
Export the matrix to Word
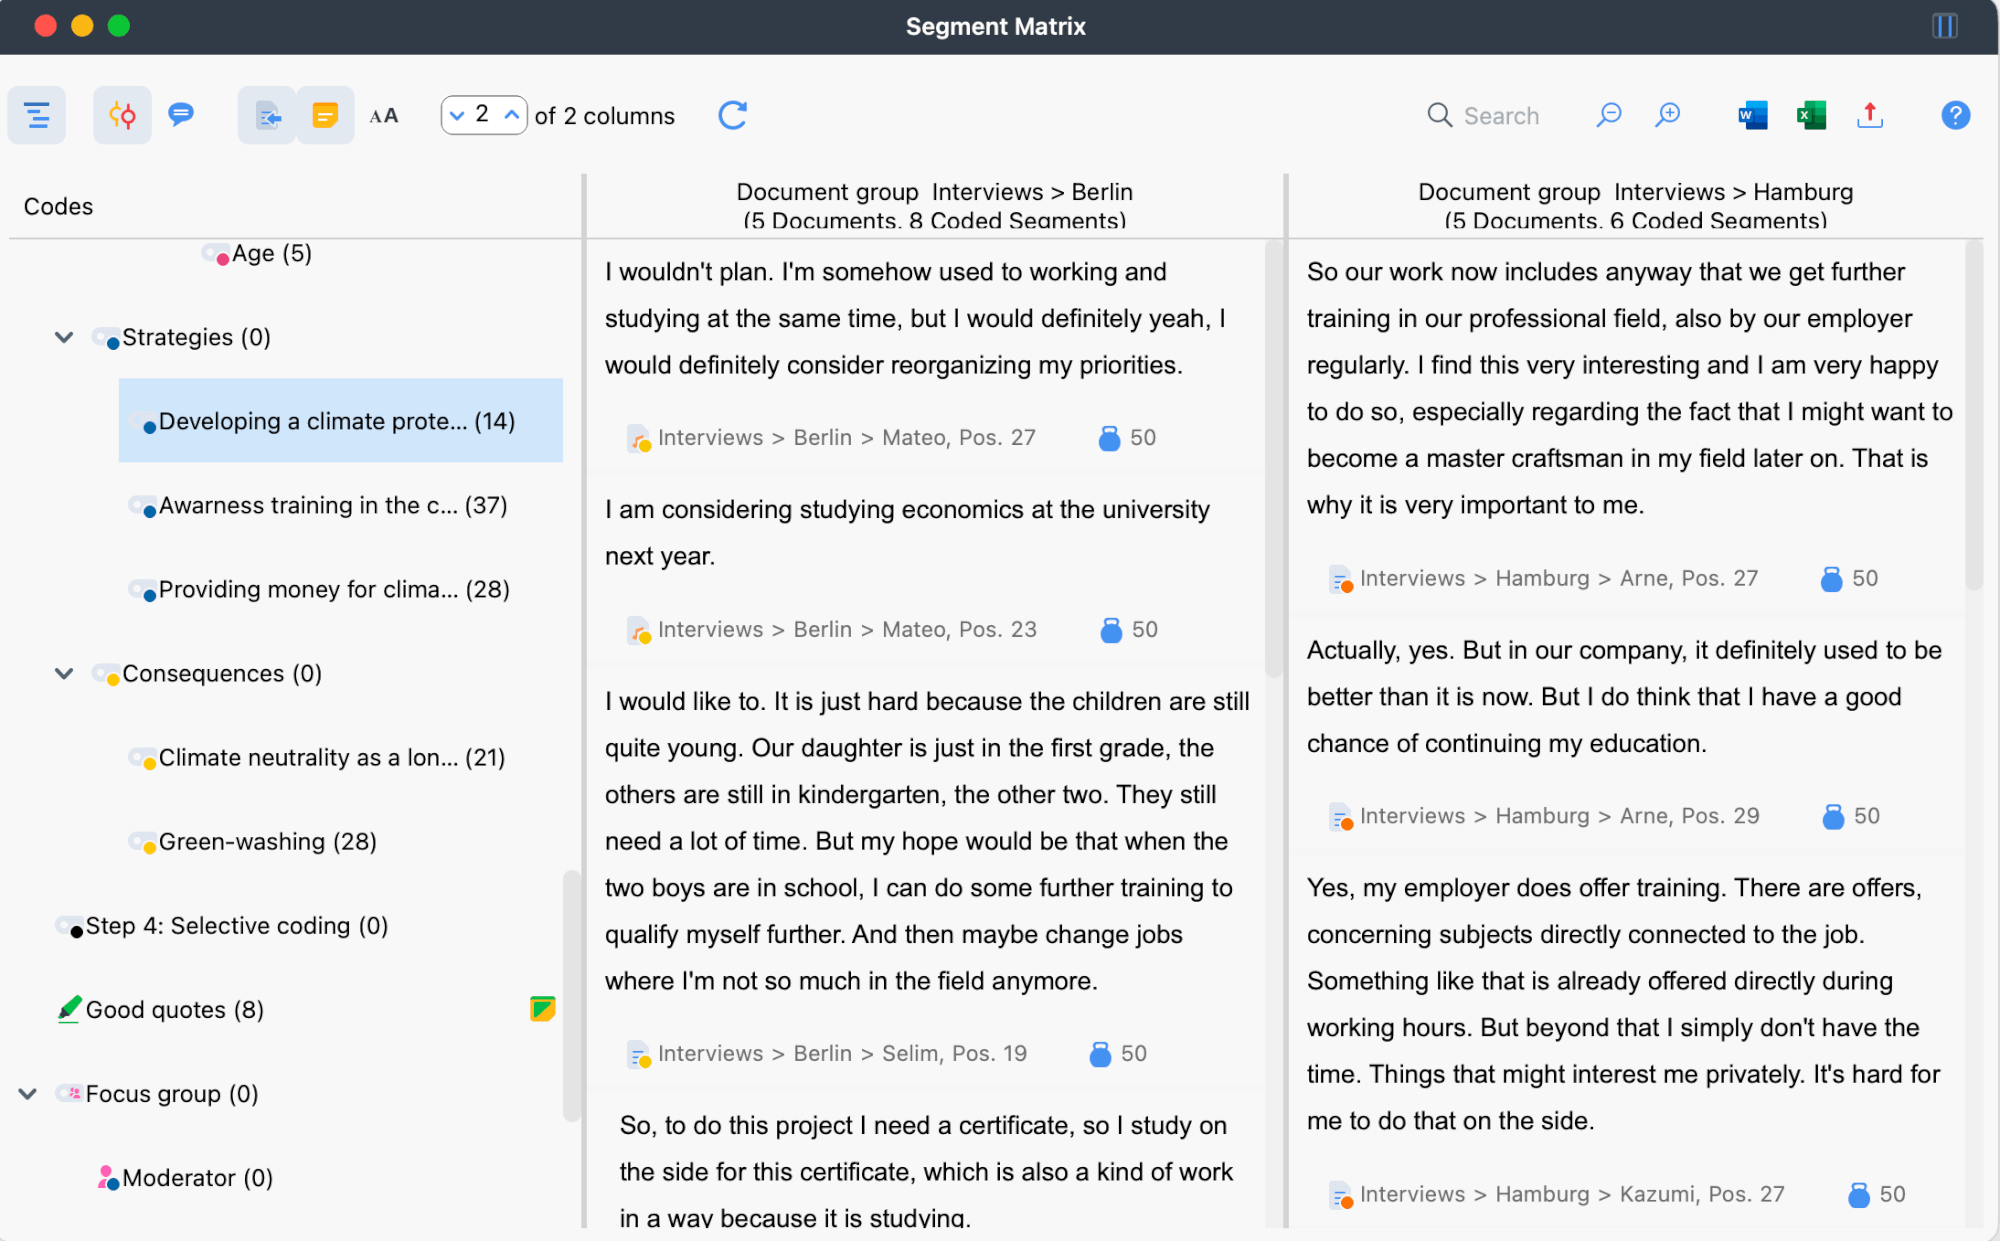(1752, 115)
